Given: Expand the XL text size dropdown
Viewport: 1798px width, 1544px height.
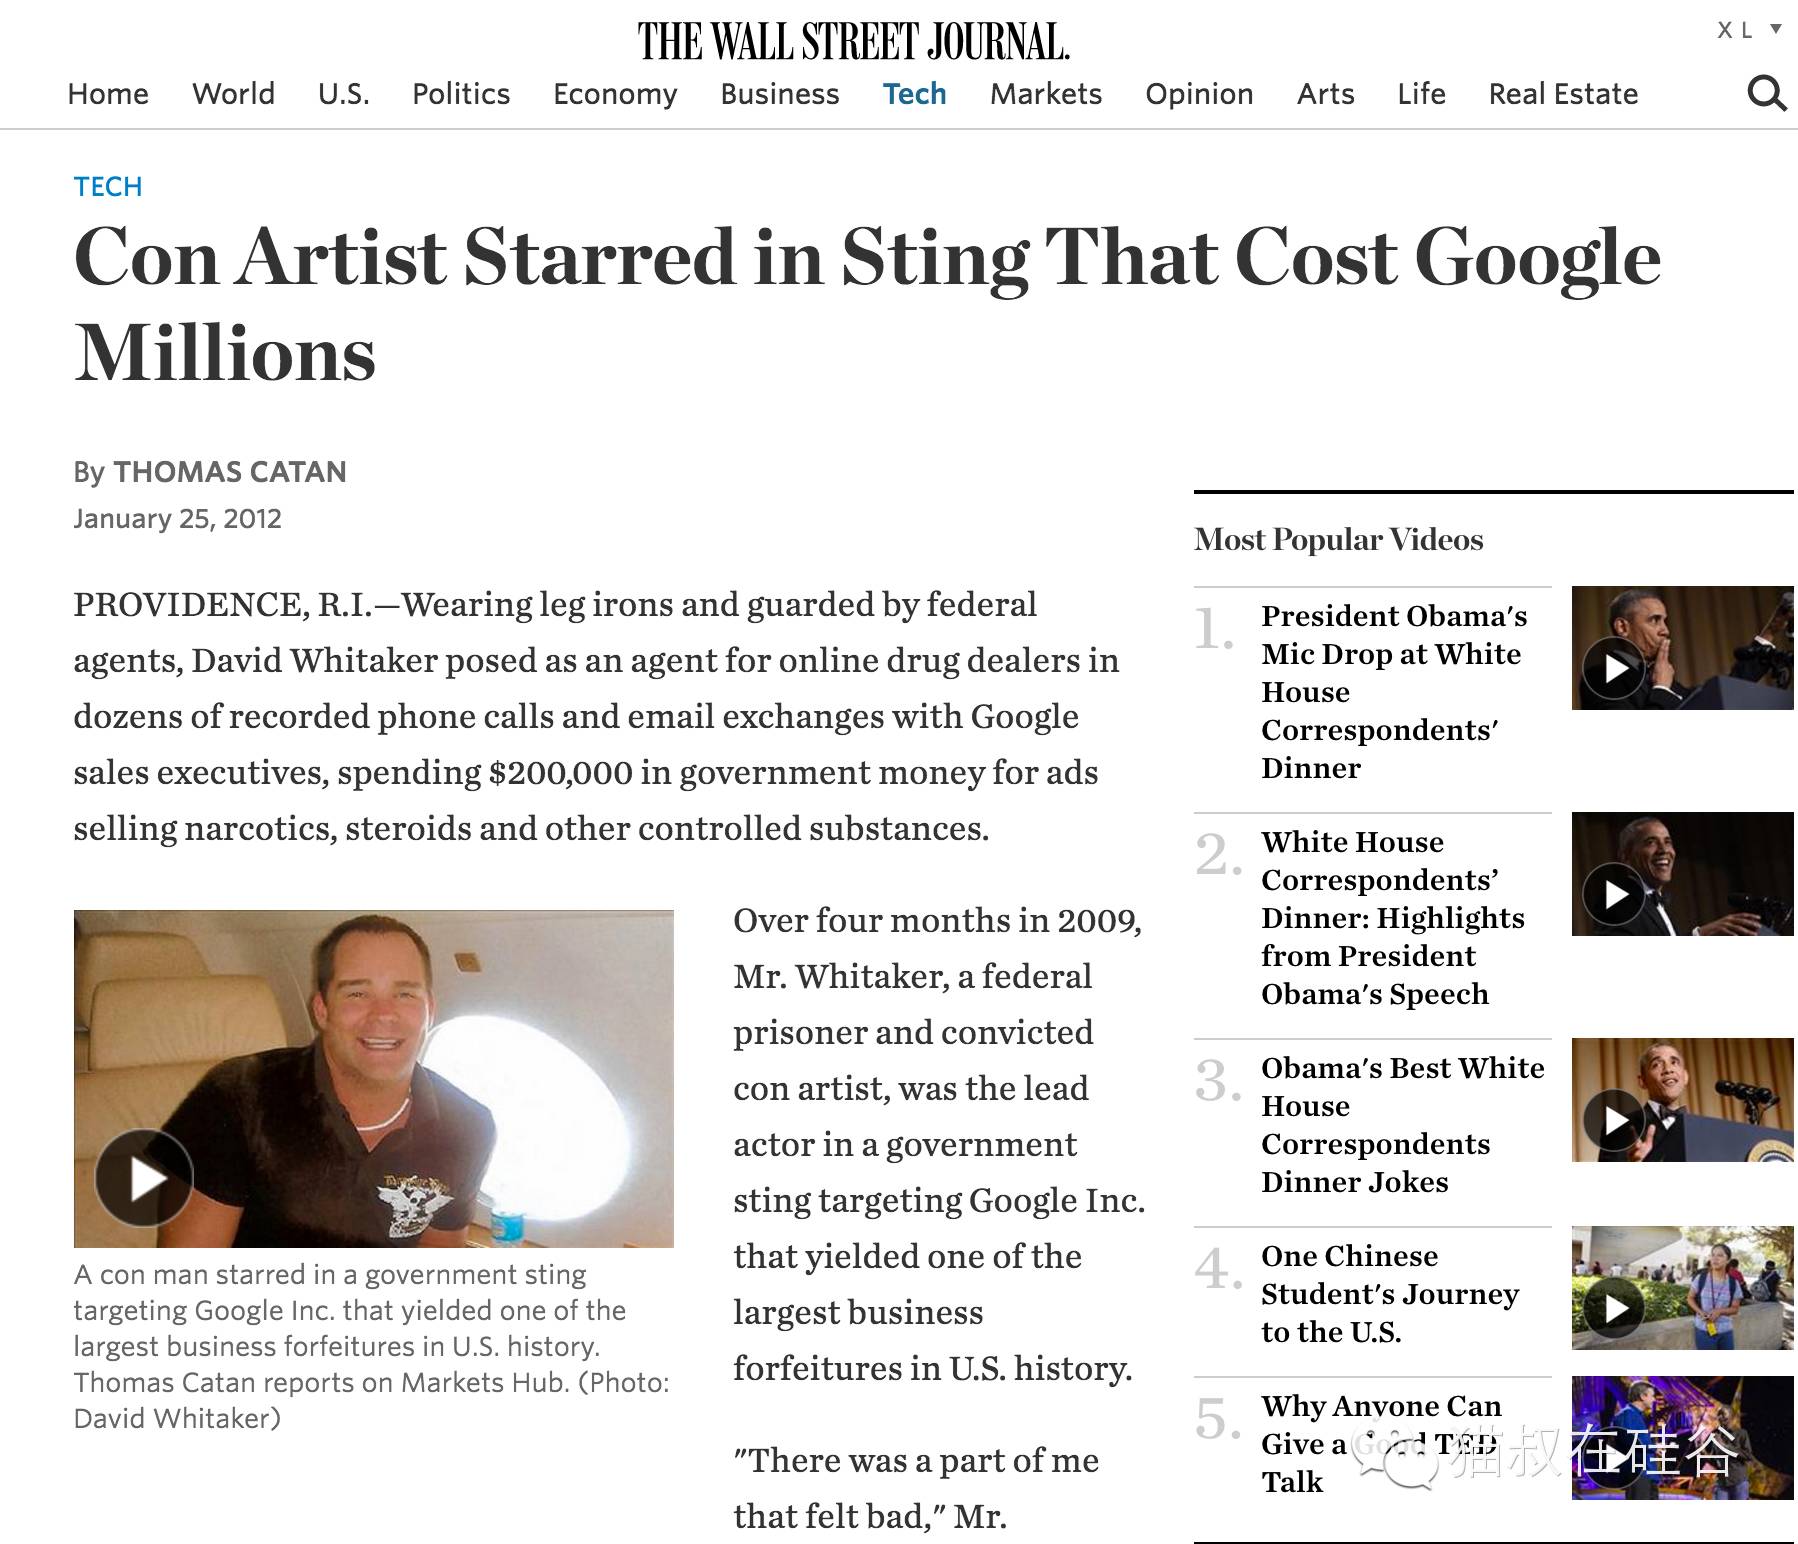Looking at the screenshot, I should [x=1749, y=30].
